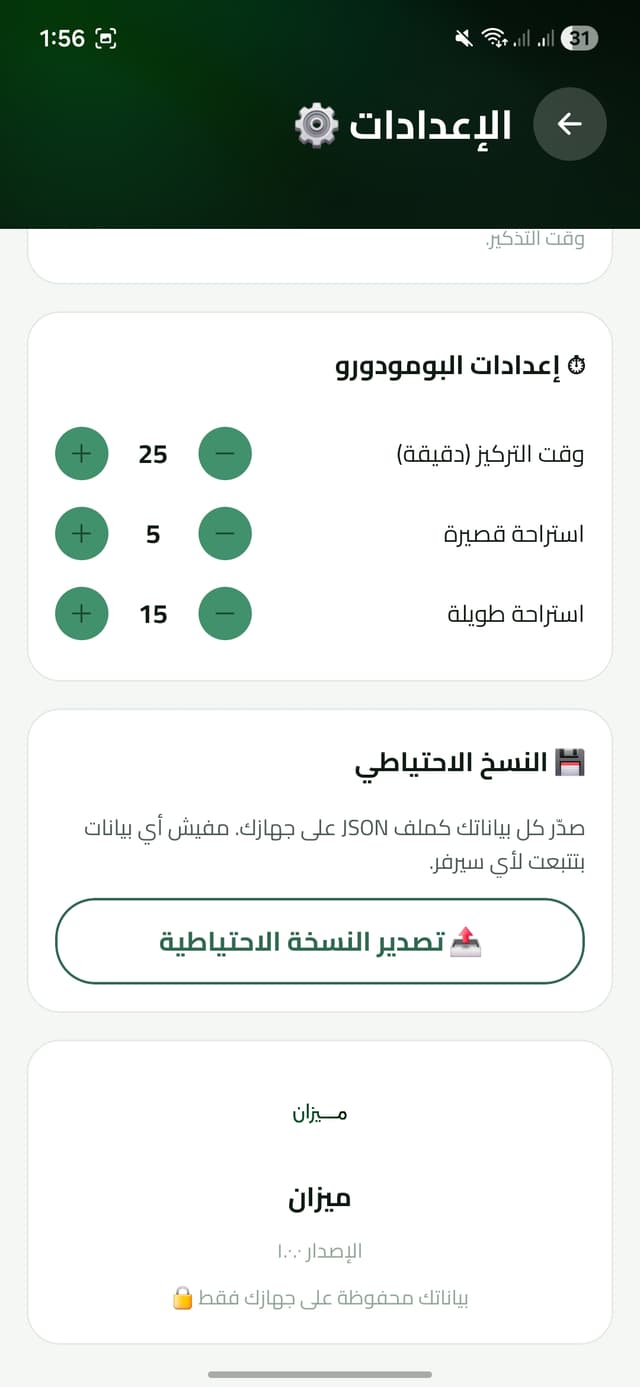The image size is (640, 1387).
Task: Increase focus time above 25 minutes
Action: 81,453
